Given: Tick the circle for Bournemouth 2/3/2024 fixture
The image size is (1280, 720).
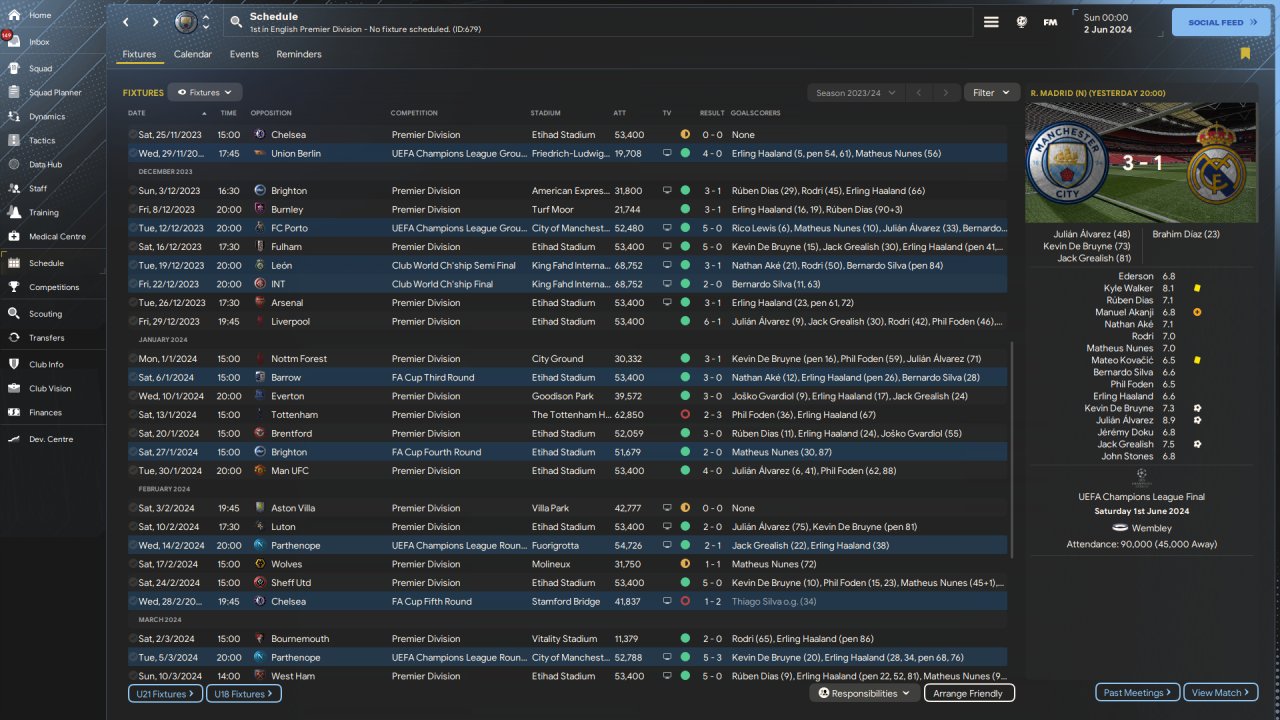Looking at the screenshot, I should pyautogui.click(x=133, y=639).
